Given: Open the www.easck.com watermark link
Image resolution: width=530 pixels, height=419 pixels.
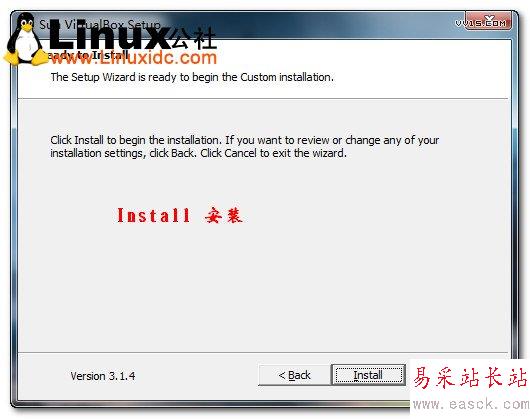Looking at the screenshot, I should tap(471, 403).
